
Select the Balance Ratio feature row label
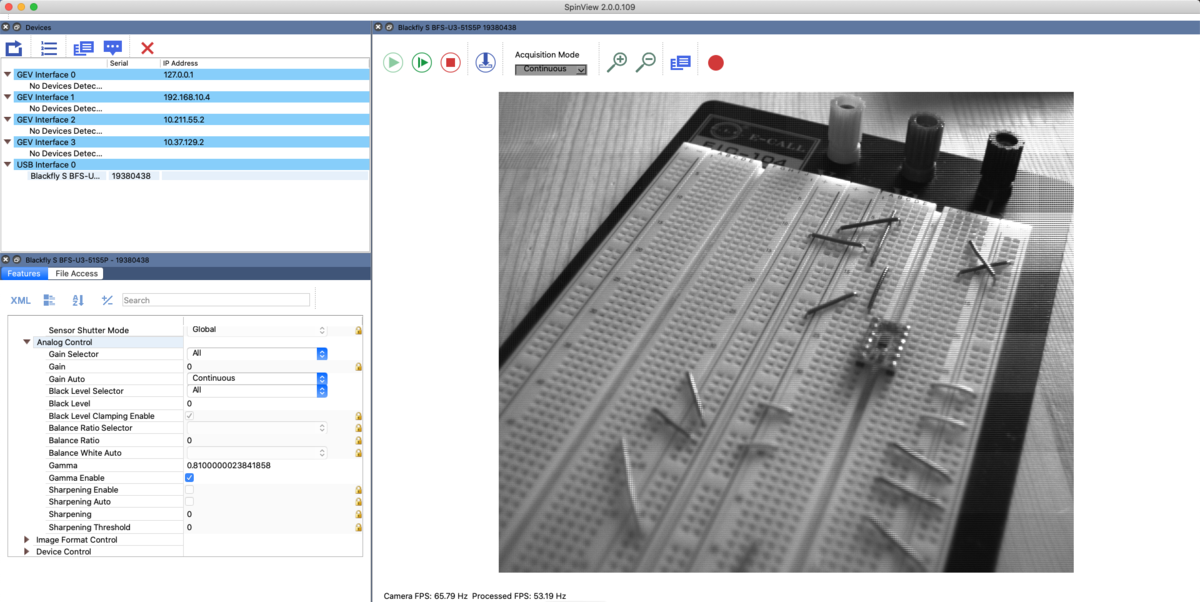pos(73,440)
